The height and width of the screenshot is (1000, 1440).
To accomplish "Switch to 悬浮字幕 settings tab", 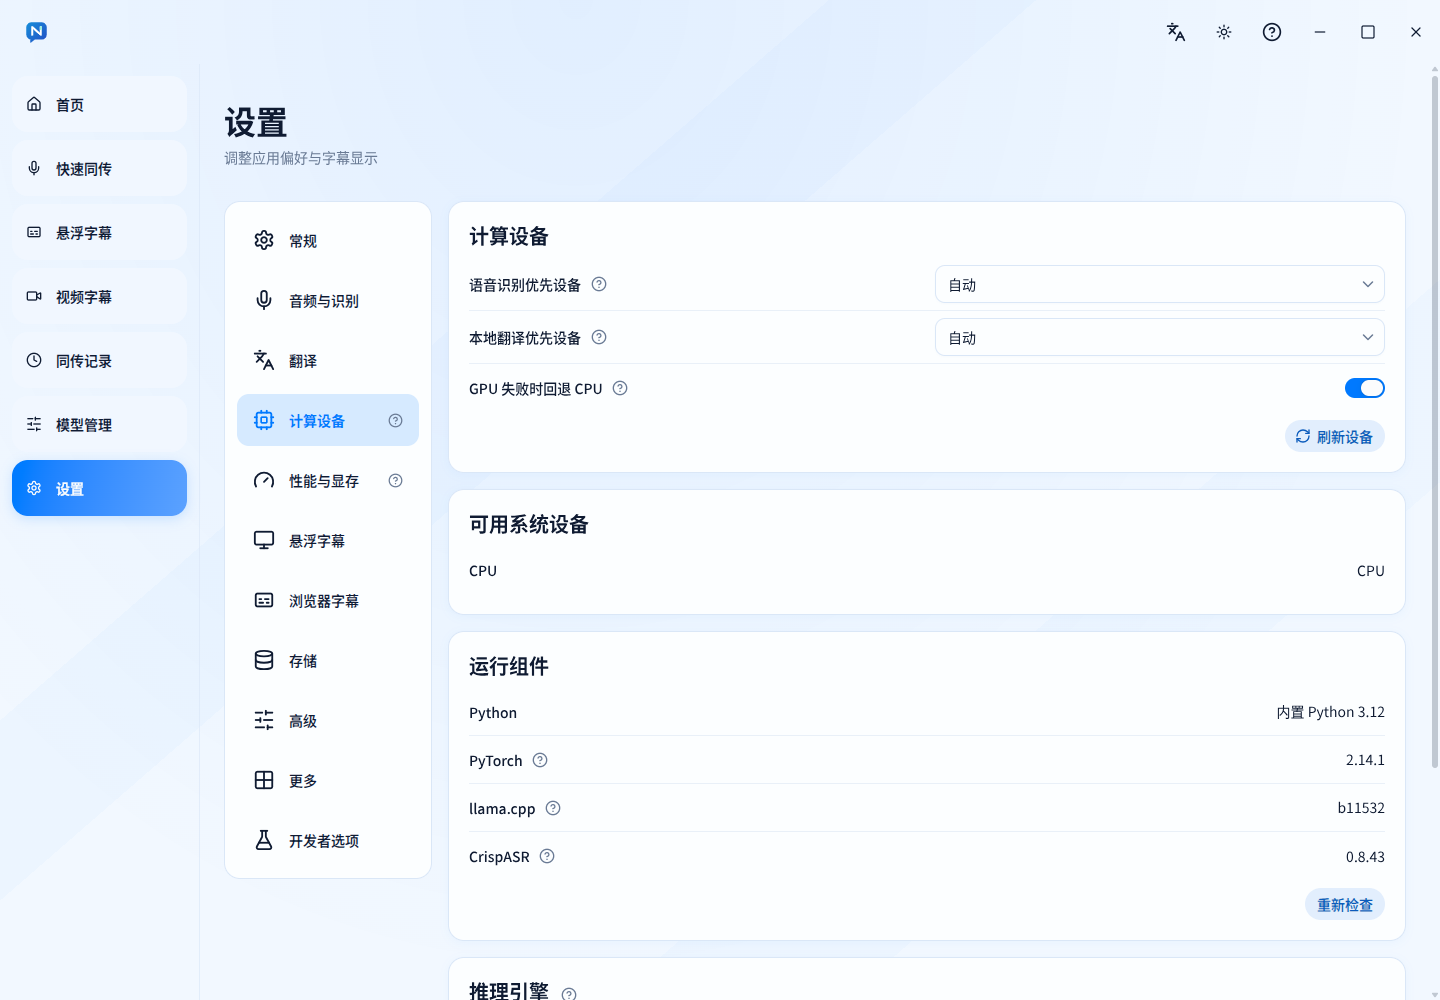I will pos(328,540).
